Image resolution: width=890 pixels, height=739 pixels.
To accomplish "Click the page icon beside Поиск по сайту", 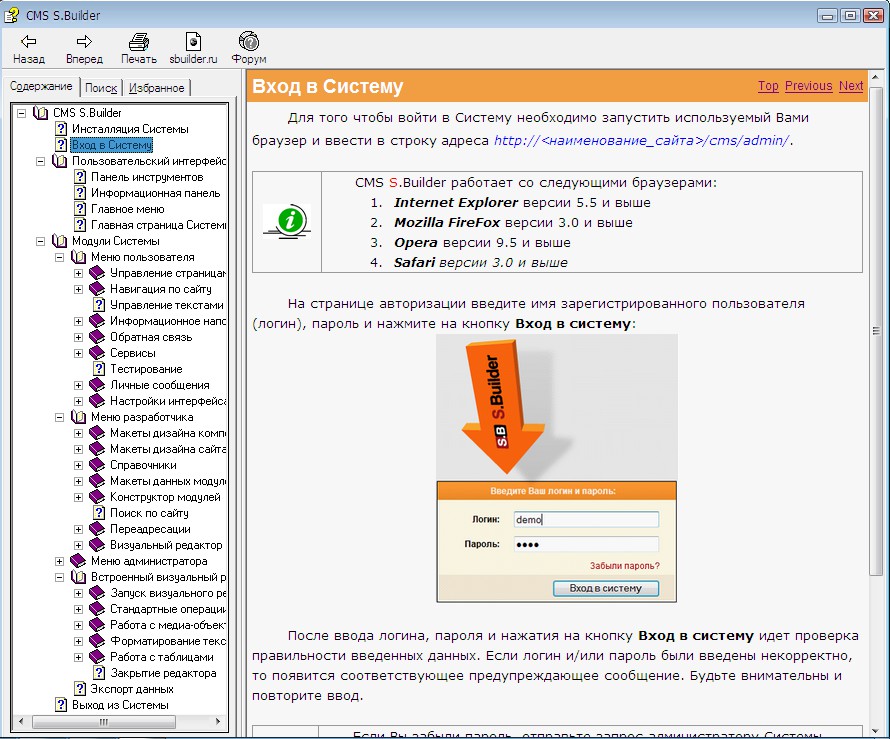I will (99, 513).
